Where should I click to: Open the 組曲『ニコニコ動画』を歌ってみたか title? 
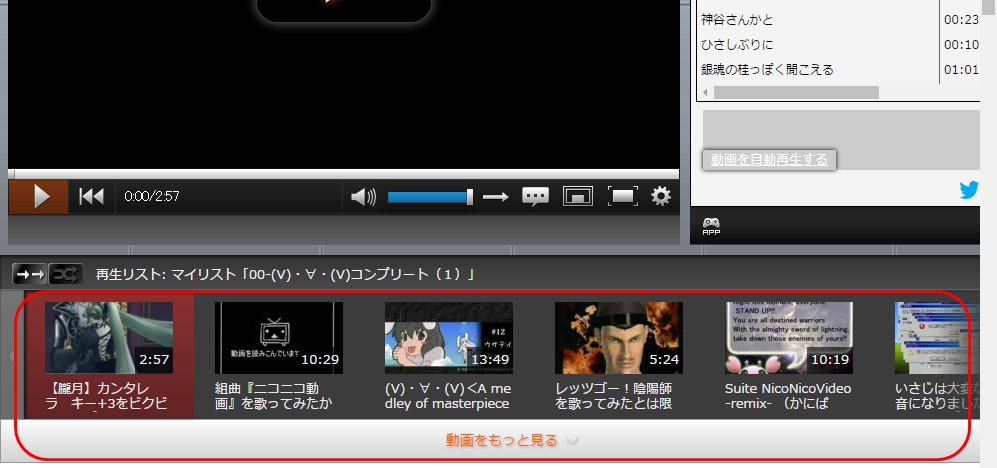click(273, 396)
